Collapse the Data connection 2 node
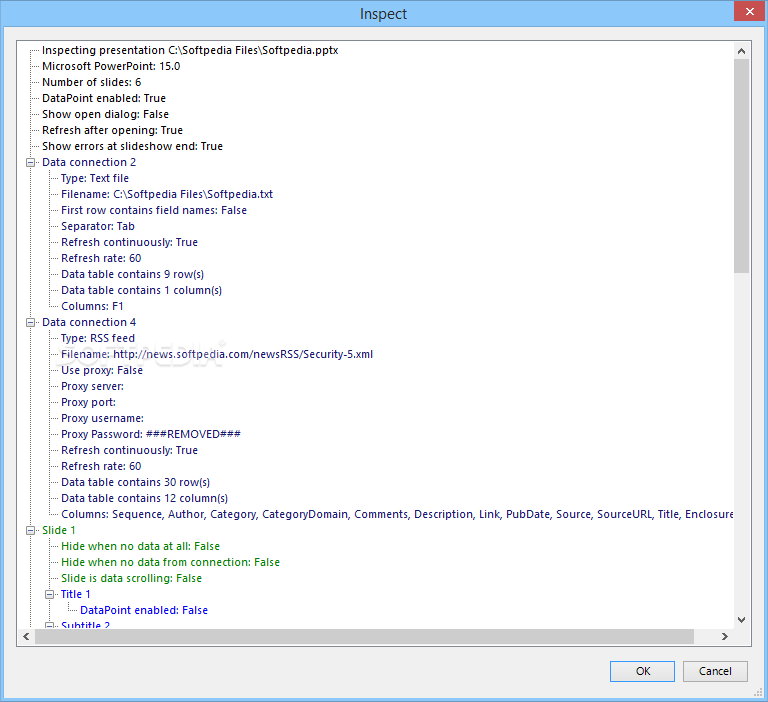The image size is (768, 702). (x=30, y=163)
